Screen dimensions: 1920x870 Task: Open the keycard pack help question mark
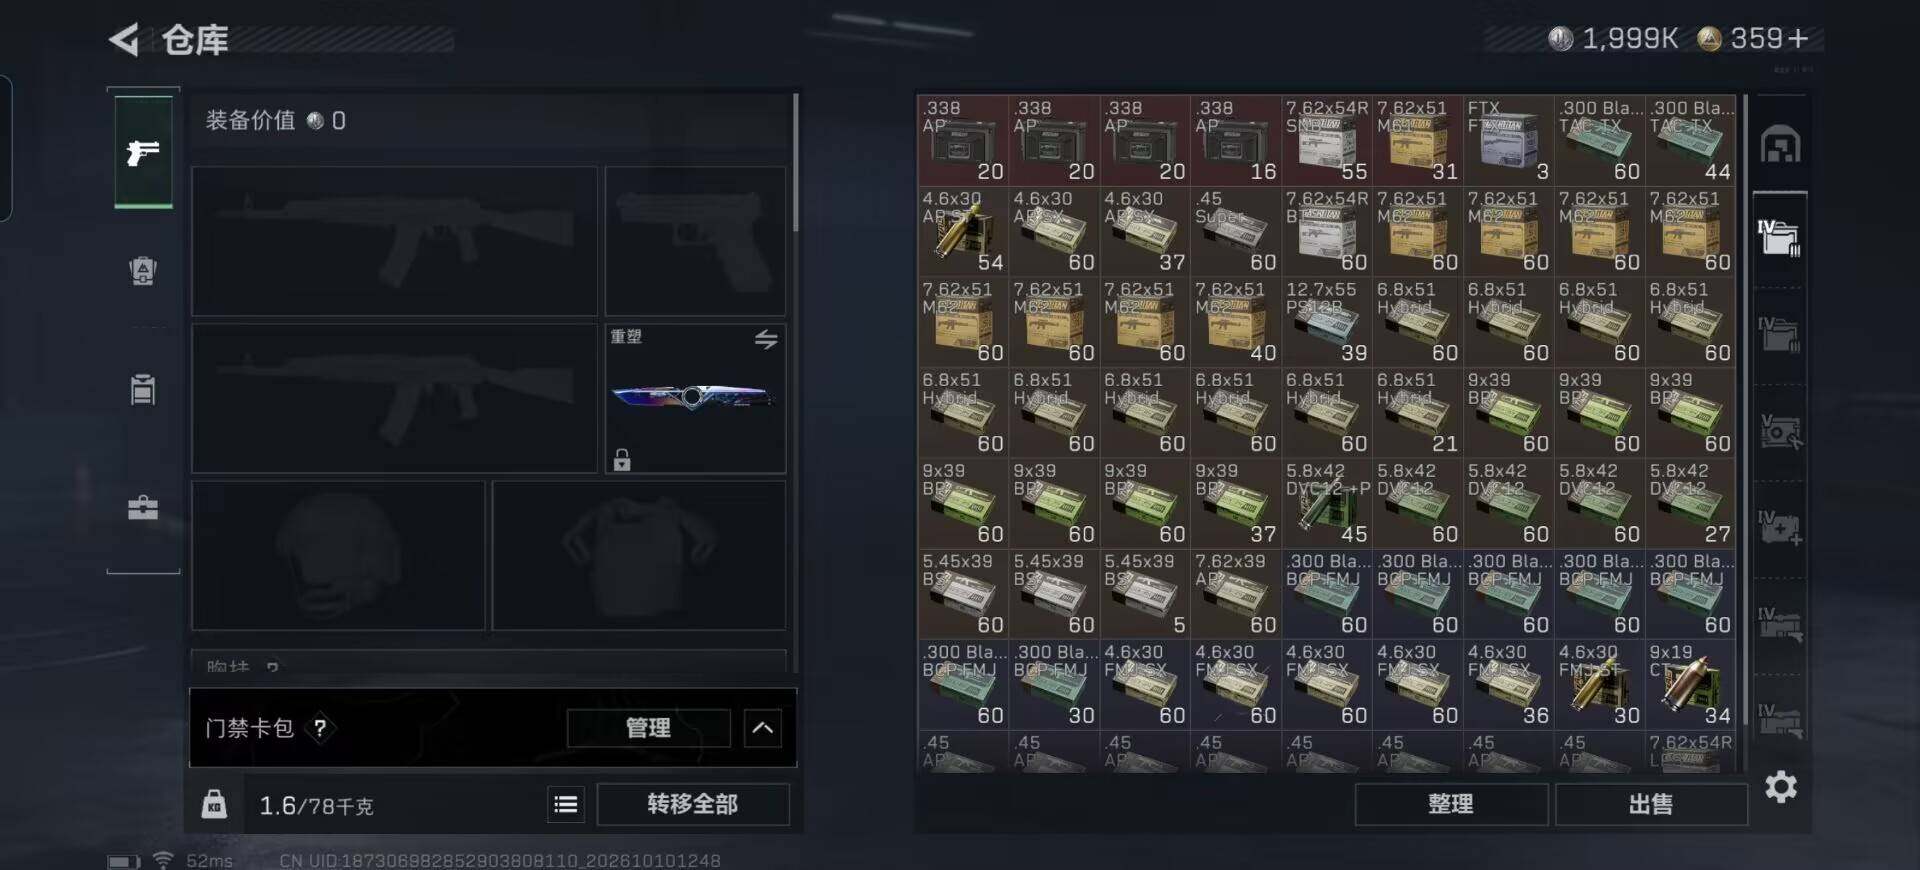tap(320, 728)
